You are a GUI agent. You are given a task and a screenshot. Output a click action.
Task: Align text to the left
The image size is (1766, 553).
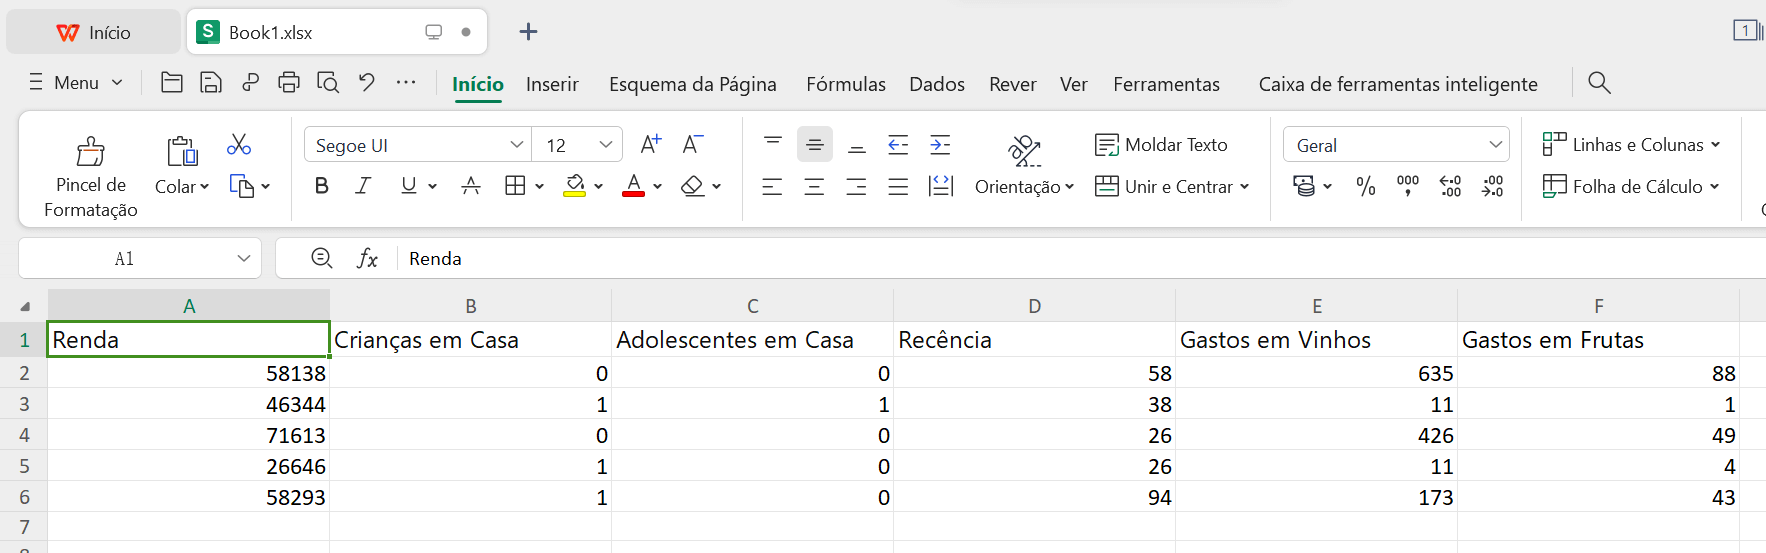click(x=772, y=186)
